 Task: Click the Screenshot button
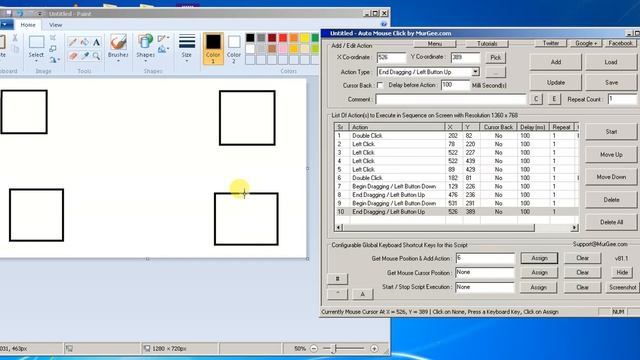click(622, 287)
